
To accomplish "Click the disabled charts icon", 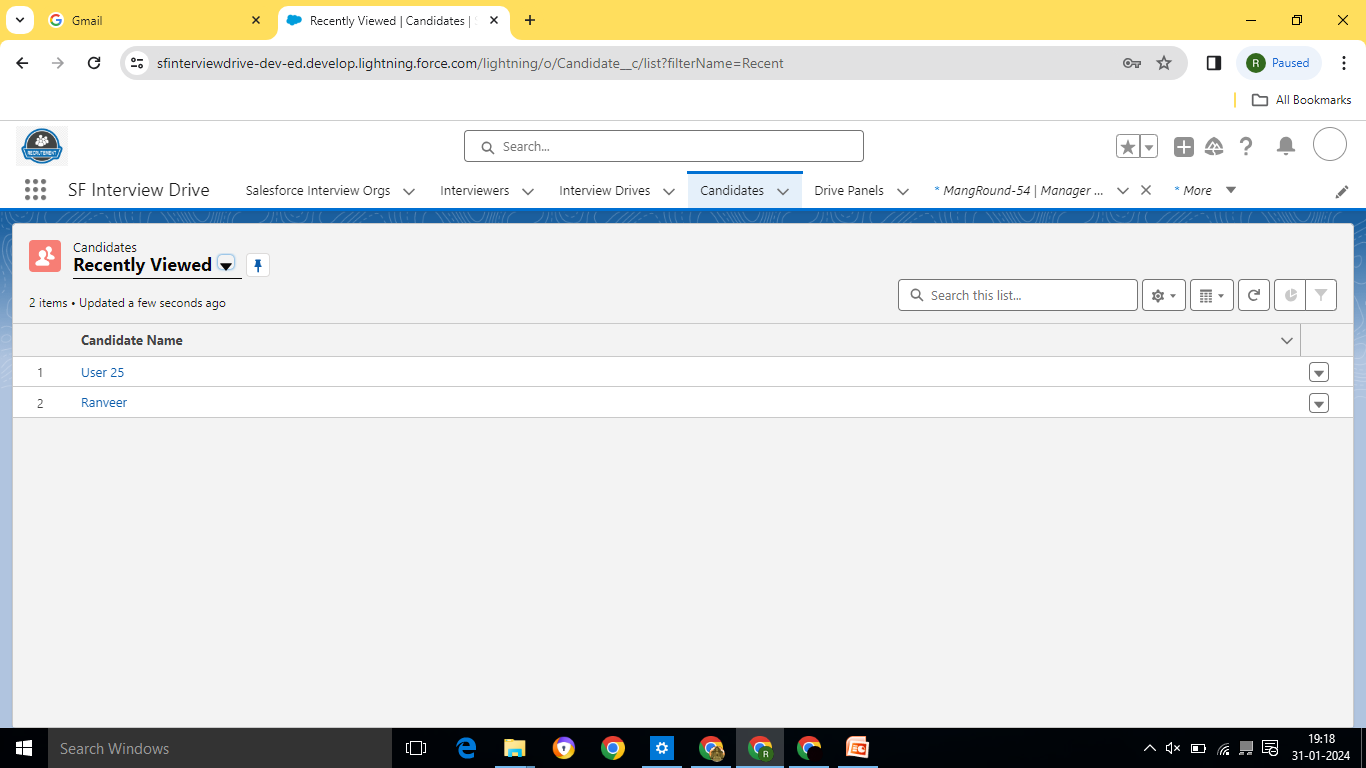I will (x=1290, y=295).
